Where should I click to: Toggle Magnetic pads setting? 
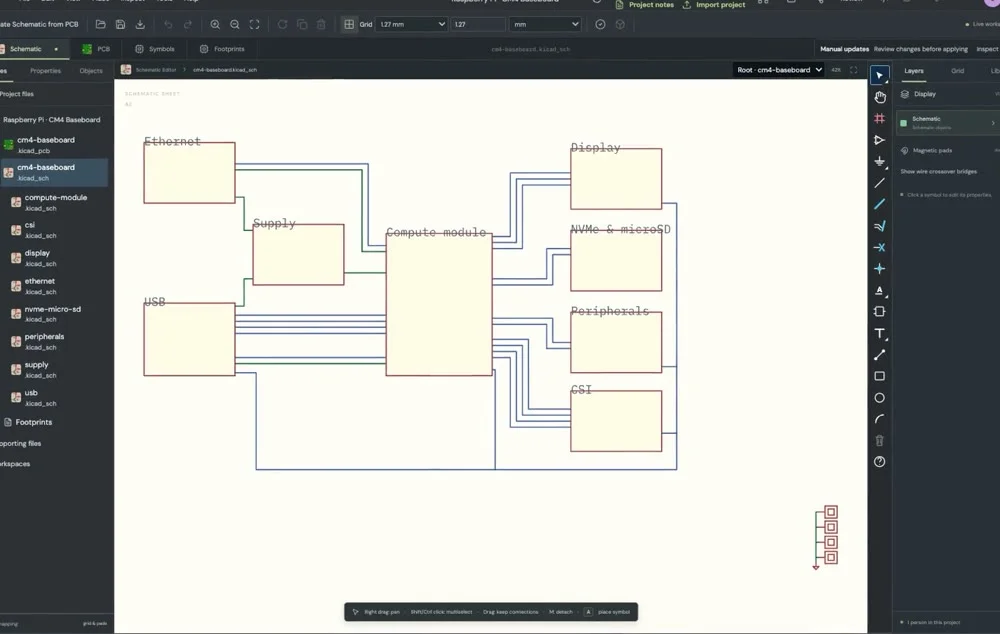(932, 151)
